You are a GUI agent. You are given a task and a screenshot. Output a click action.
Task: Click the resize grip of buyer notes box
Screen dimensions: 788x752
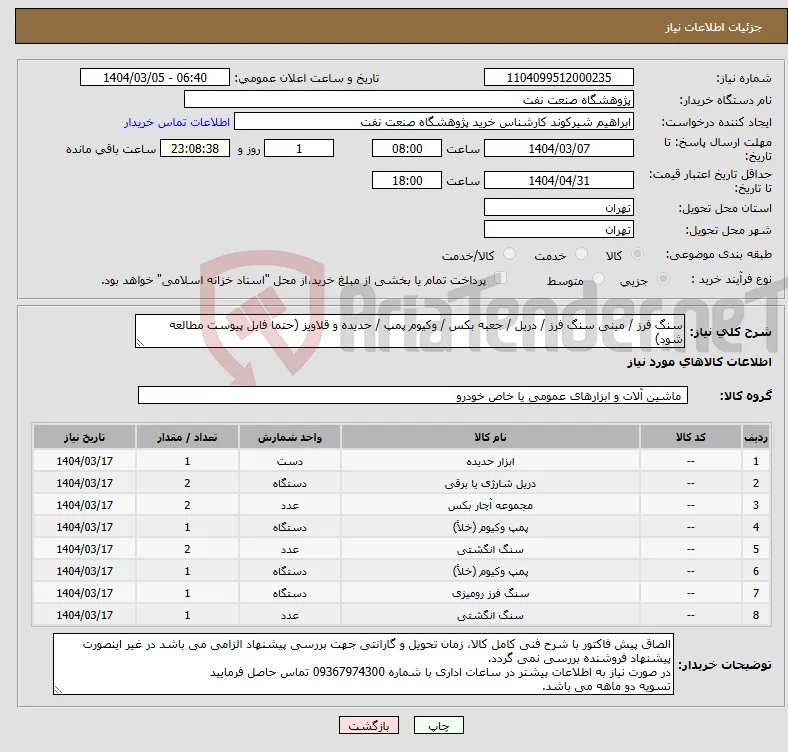[58, 690]
